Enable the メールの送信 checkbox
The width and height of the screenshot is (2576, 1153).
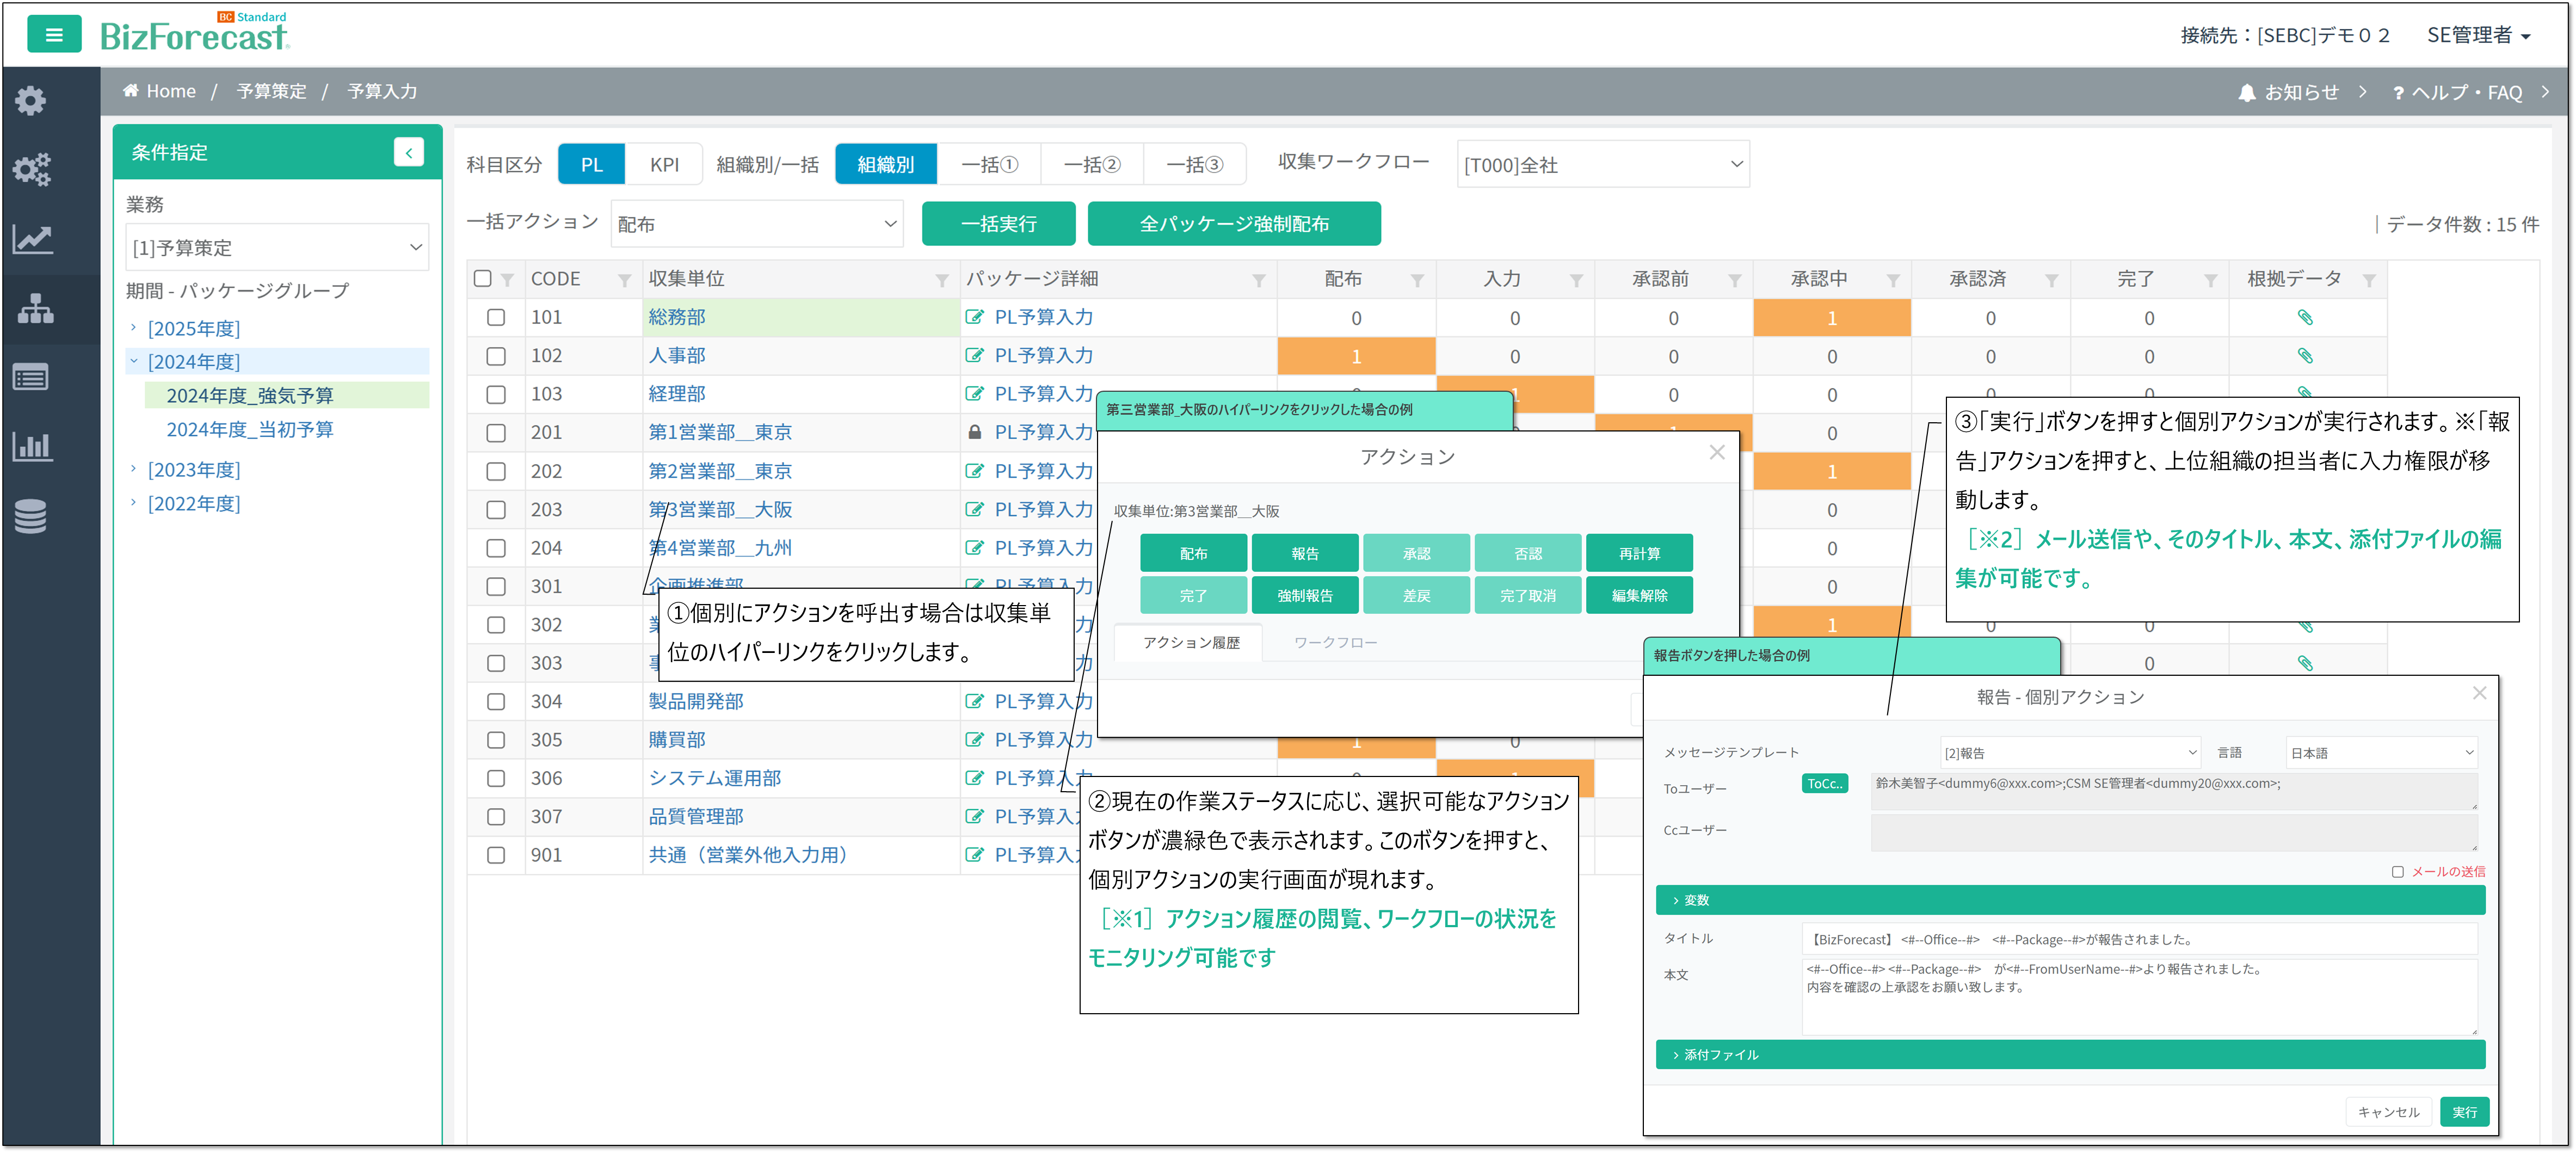pyautogui.click(x=2397, y=872)
